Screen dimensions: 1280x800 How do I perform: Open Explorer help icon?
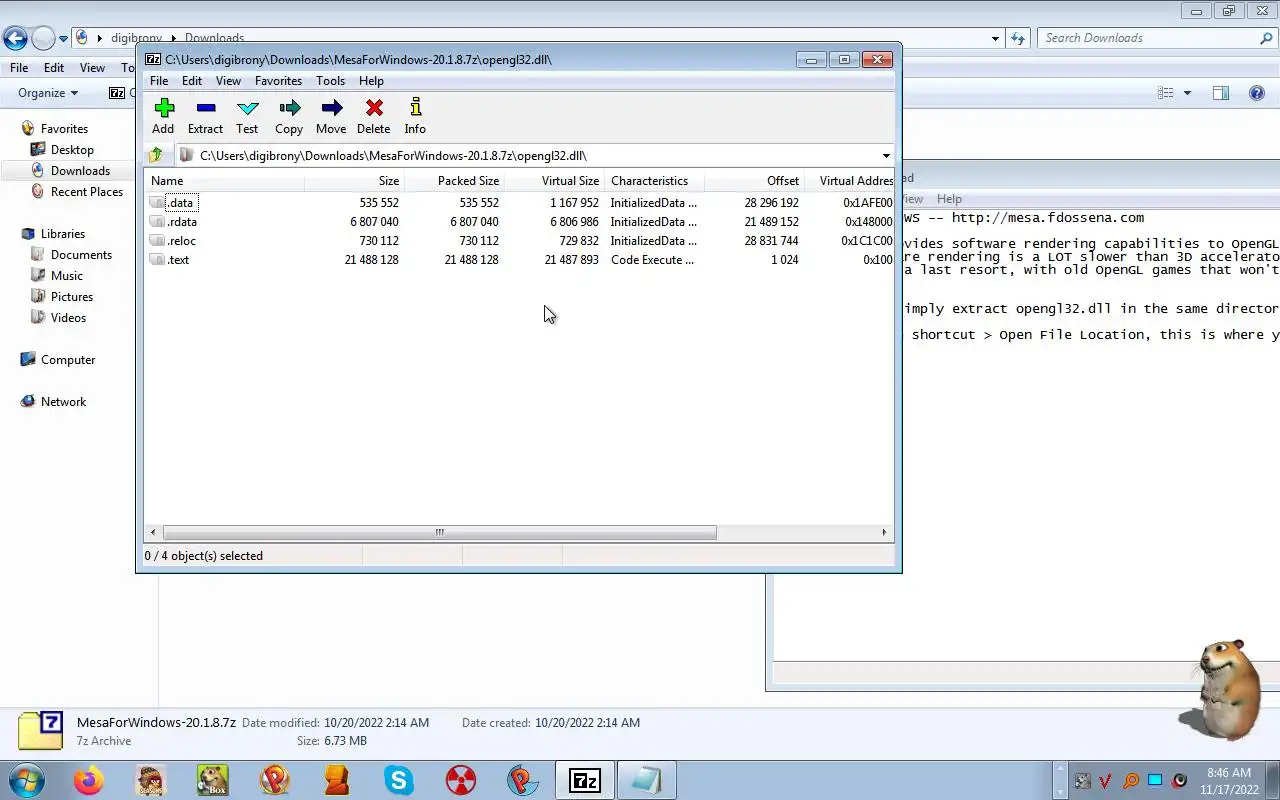(x=1257, y=93)
